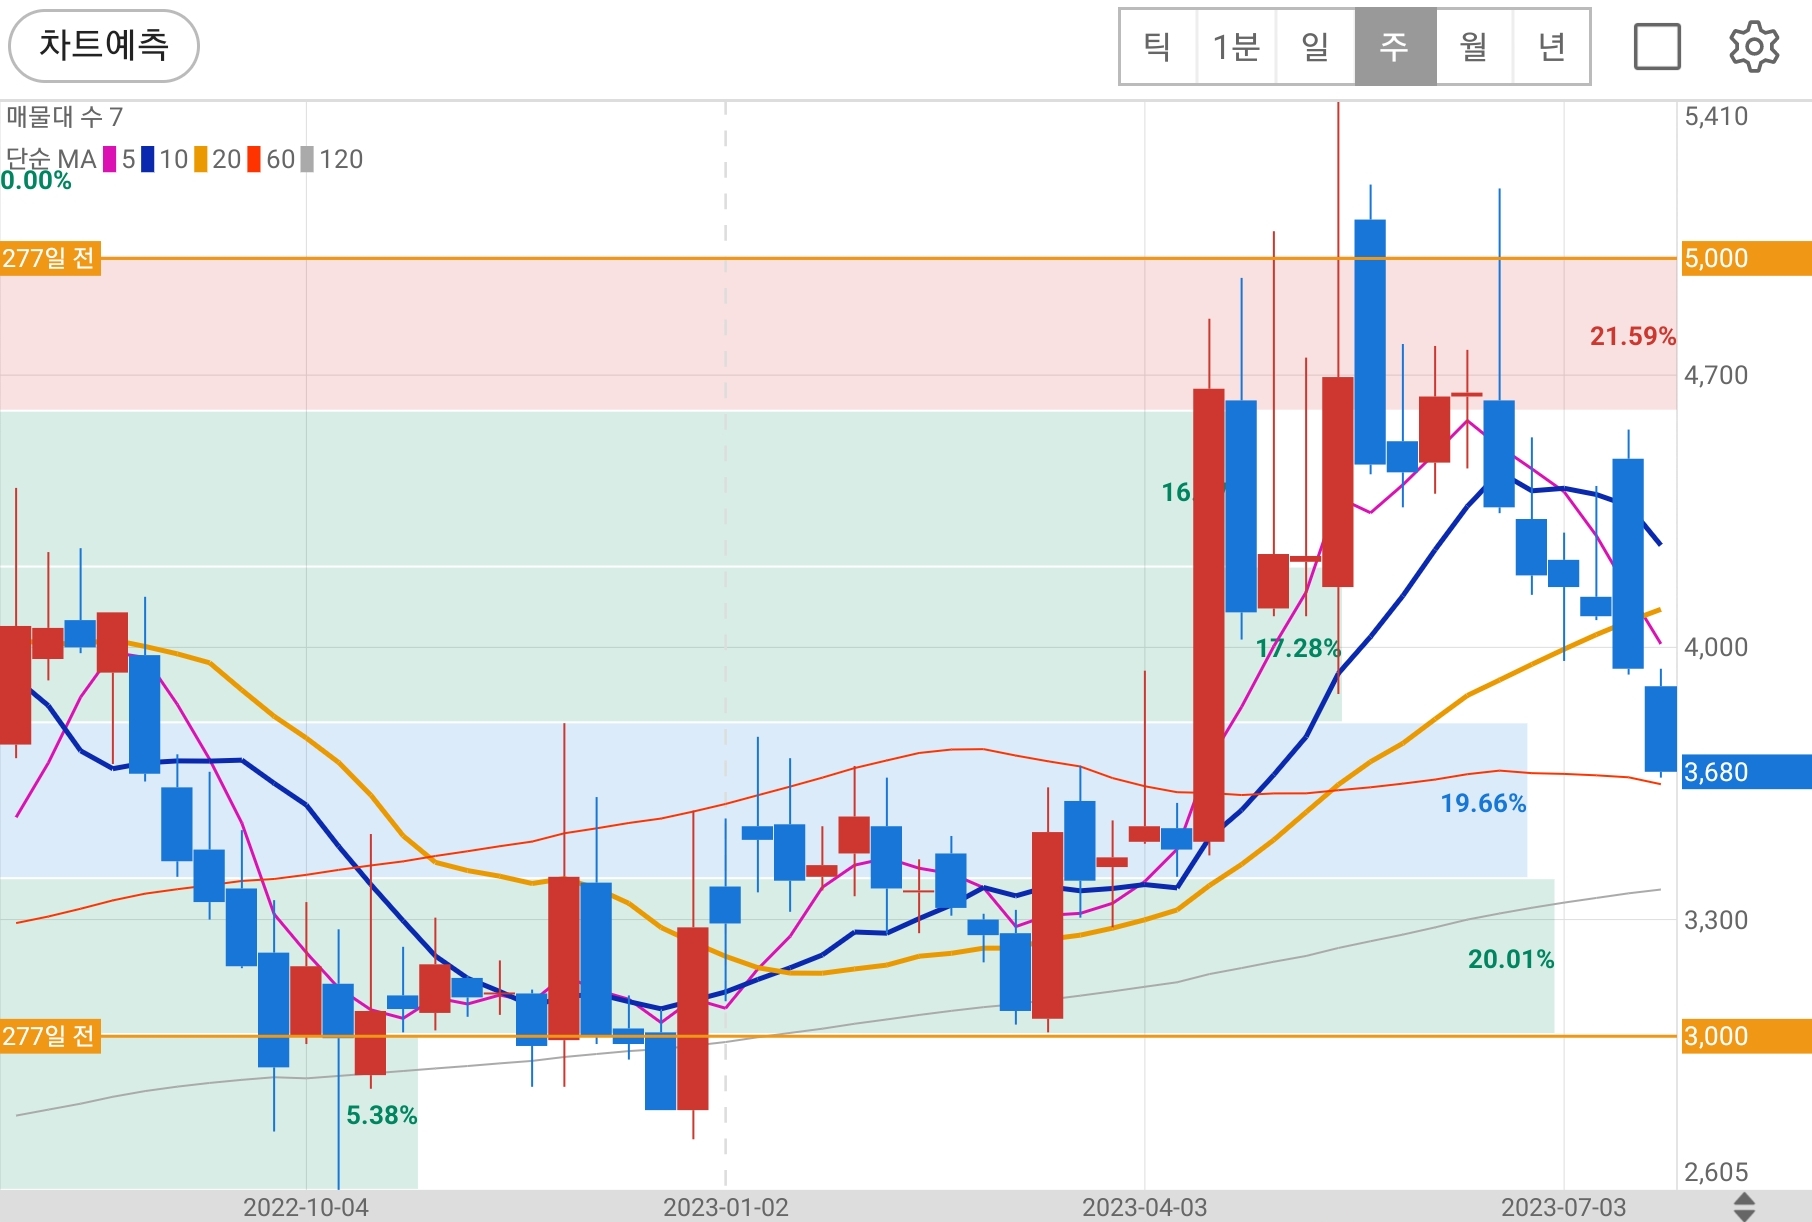Click the orange 3,000 price tag
The image size is (1812, 1222).
(1746, 1036)
